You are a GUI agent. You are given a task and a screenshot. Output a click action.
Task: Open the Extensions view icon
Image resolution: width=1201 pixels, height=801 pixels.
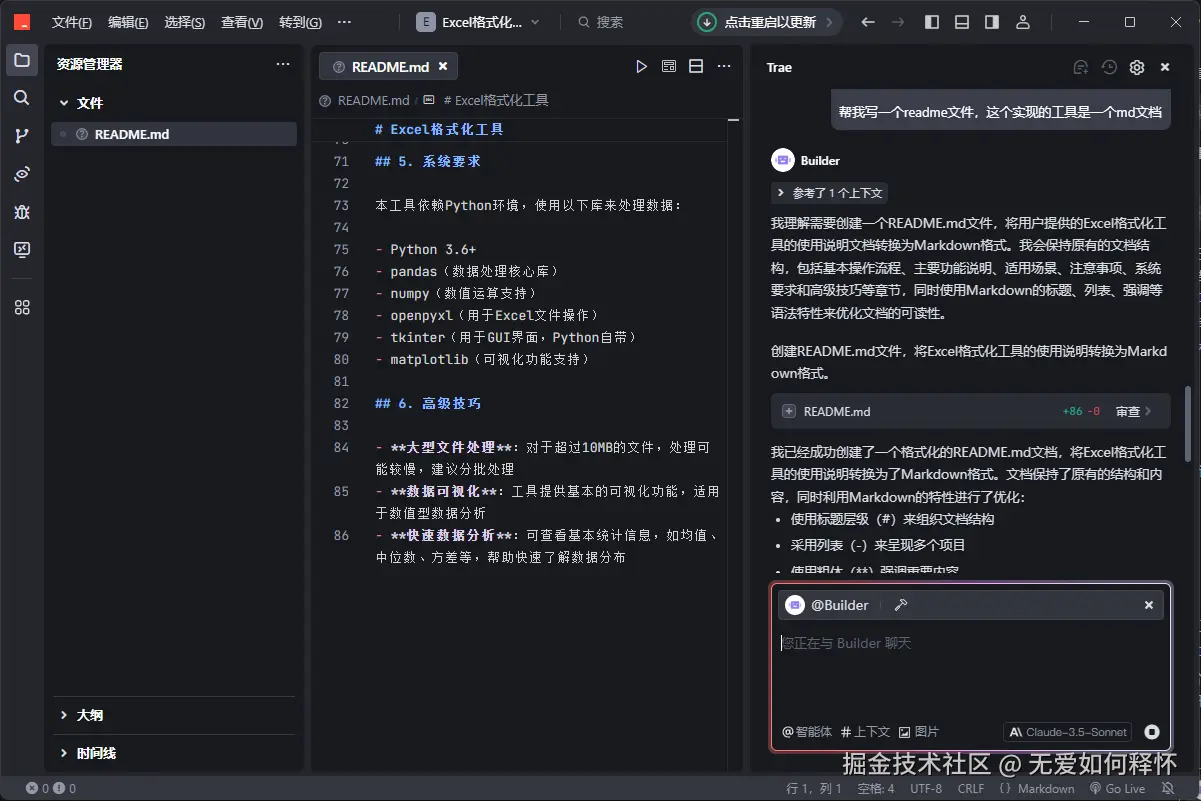click(22, 308)
